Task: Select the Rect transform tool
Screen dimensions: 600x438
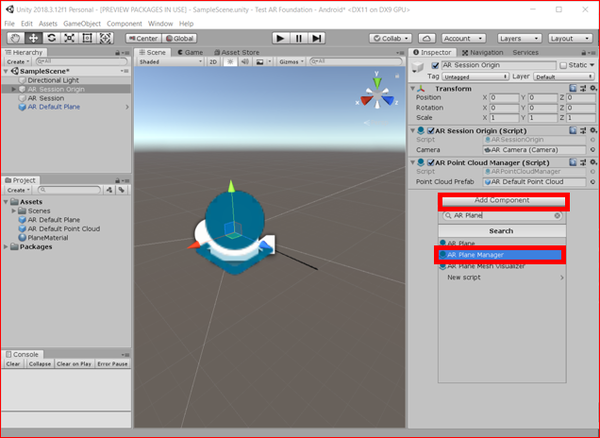Action: click(87, 38)
